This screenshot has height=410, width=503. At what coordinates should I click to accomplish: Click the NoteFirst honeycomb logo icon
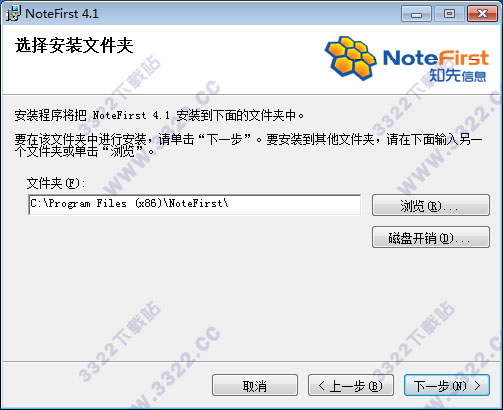tap(351, 58)
